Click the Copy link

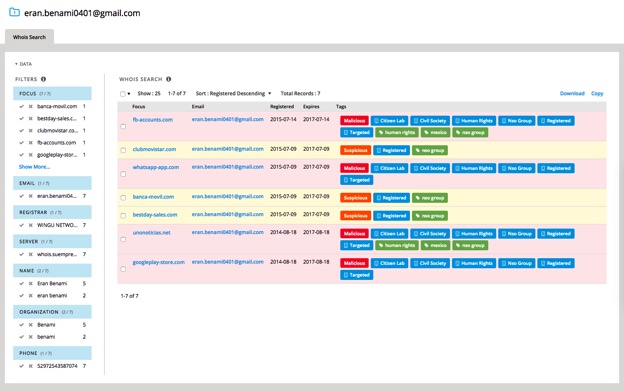click(x=597, y=93)
